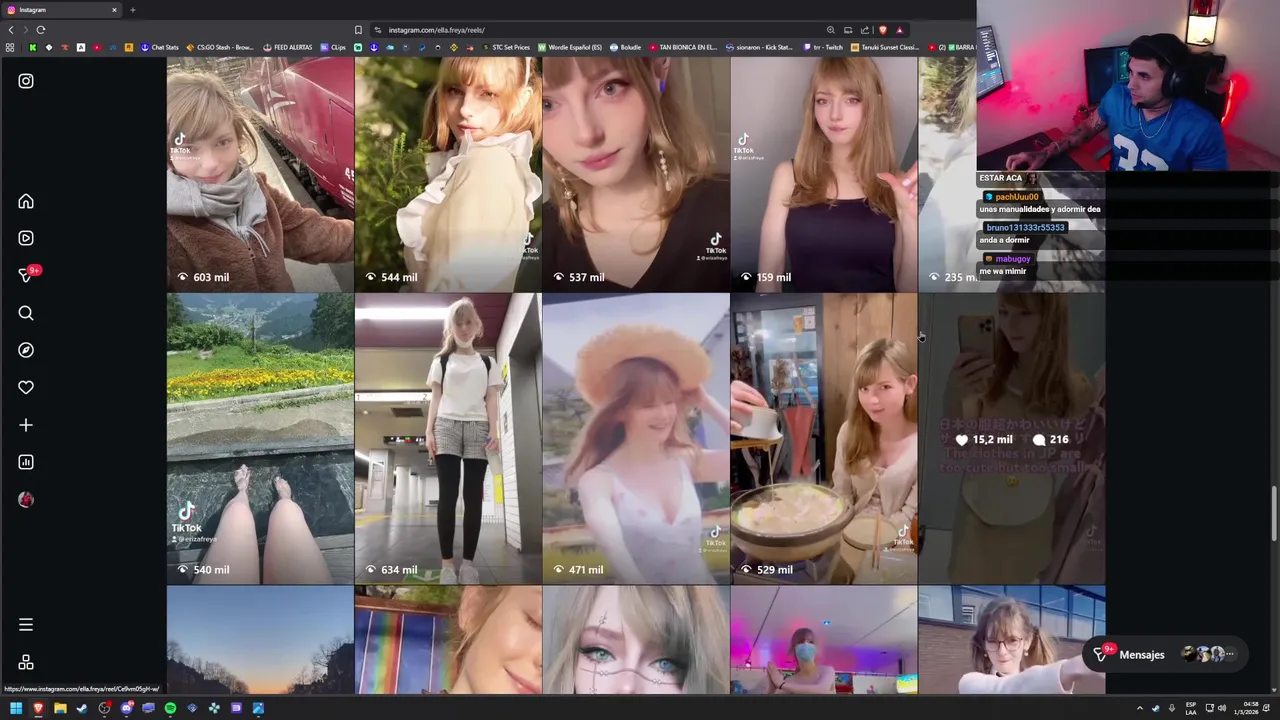Open Messages icon with 9+ badge in sidebar
Image resolution: width=1280 pixels, height=720 pixels.
(x=27, y=275)
